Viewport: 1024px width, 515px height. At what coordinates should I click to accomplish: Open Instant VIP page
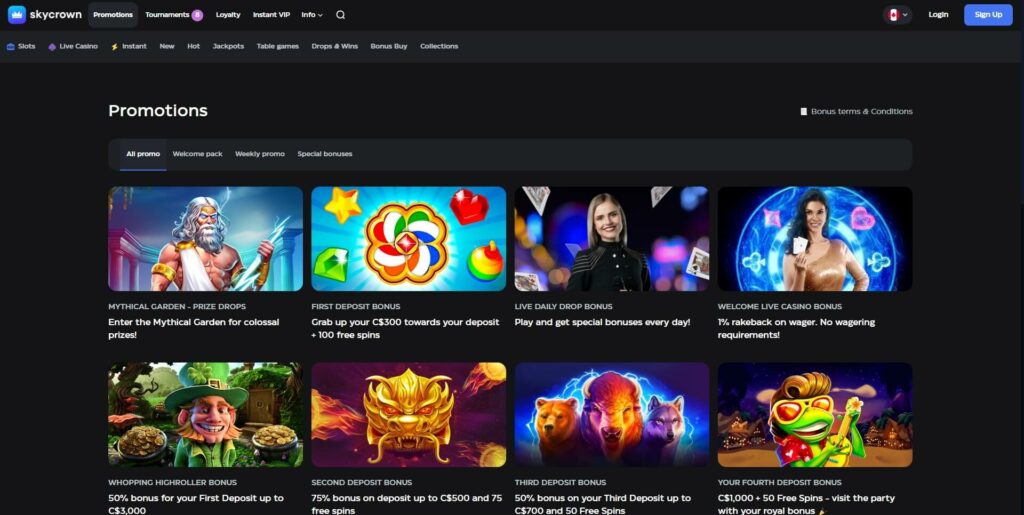tap(271, 14)
